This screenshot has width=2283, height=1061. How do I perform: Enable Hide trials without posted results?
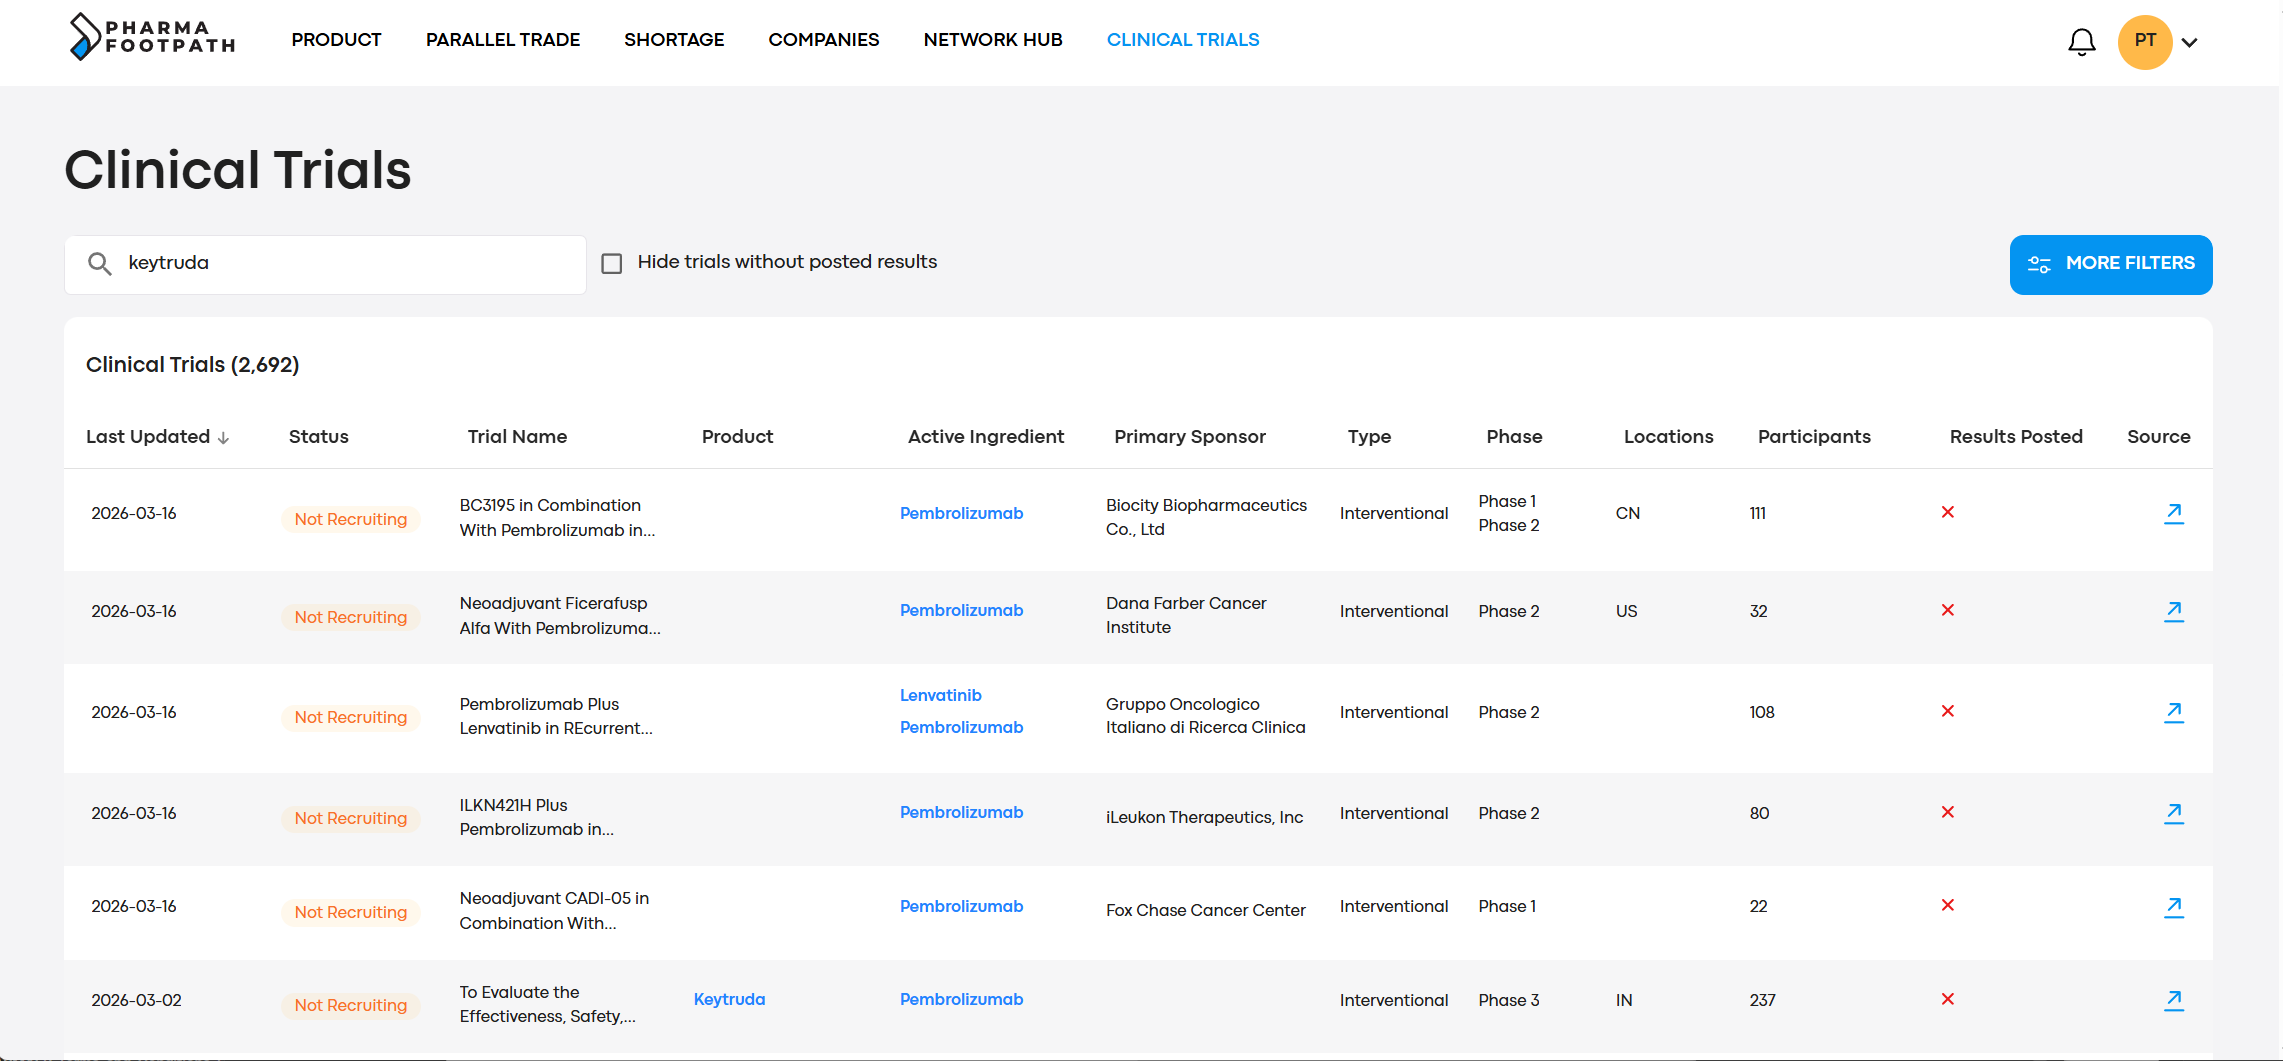point(612,263)
